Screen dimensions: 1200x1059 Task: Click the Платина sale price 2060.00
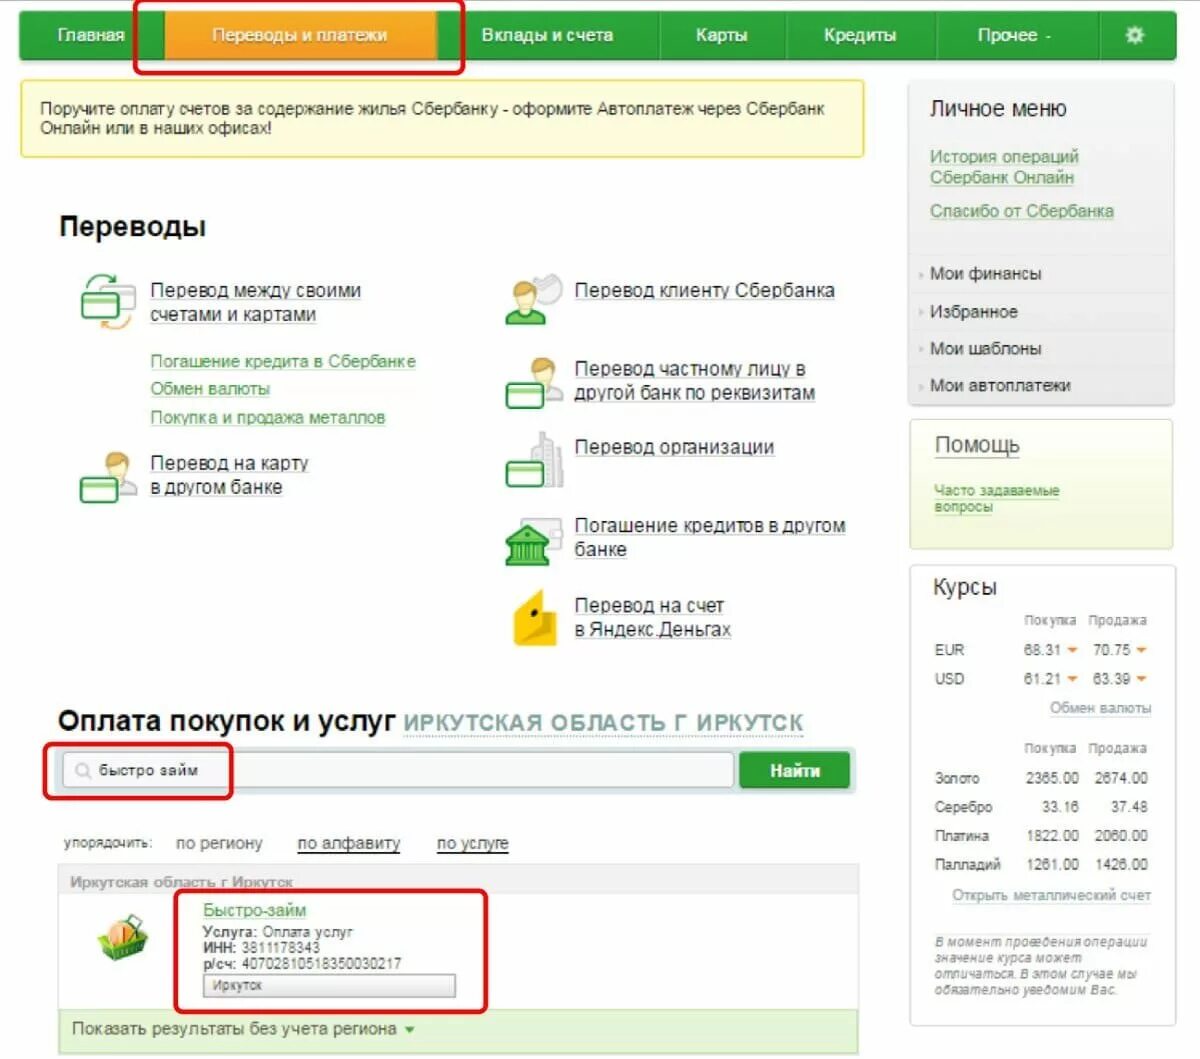[x=1121, y=836]
